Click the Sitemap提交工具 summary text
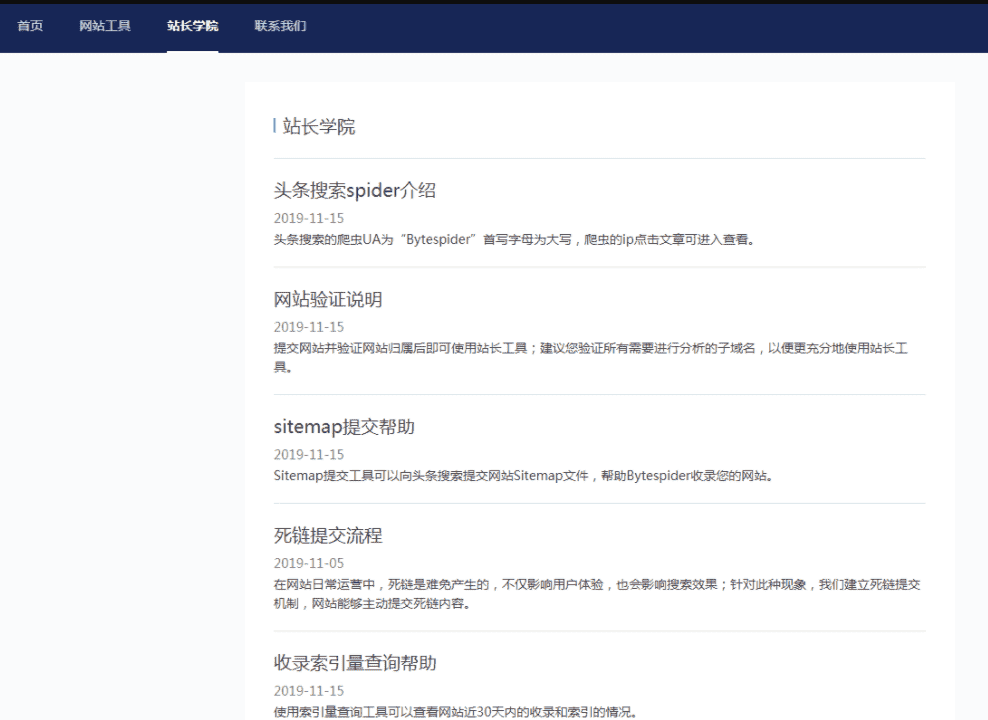Image resolution: width=988 pixels, height=720 pixels. point(523,476)
